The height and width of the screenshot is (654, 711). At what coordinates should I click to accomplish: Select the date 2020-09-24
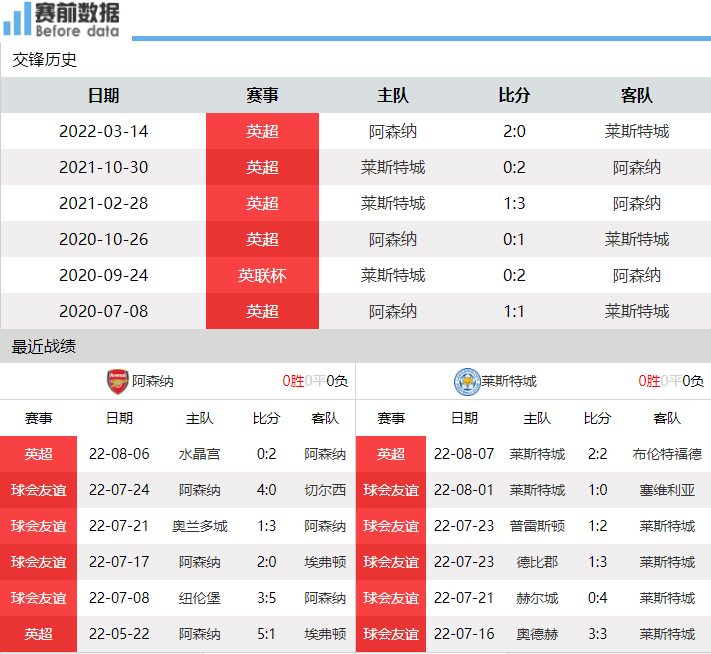103,275
